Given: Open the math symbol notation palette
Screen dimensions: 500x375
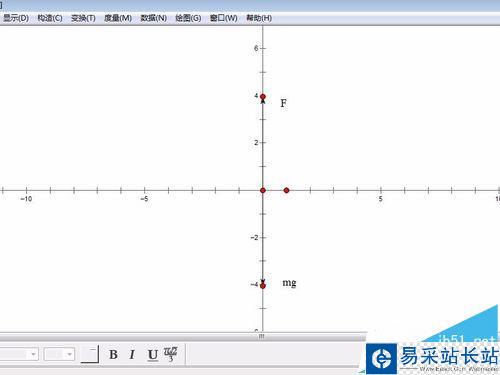Looking at the screenshot, I should [170, 354].
